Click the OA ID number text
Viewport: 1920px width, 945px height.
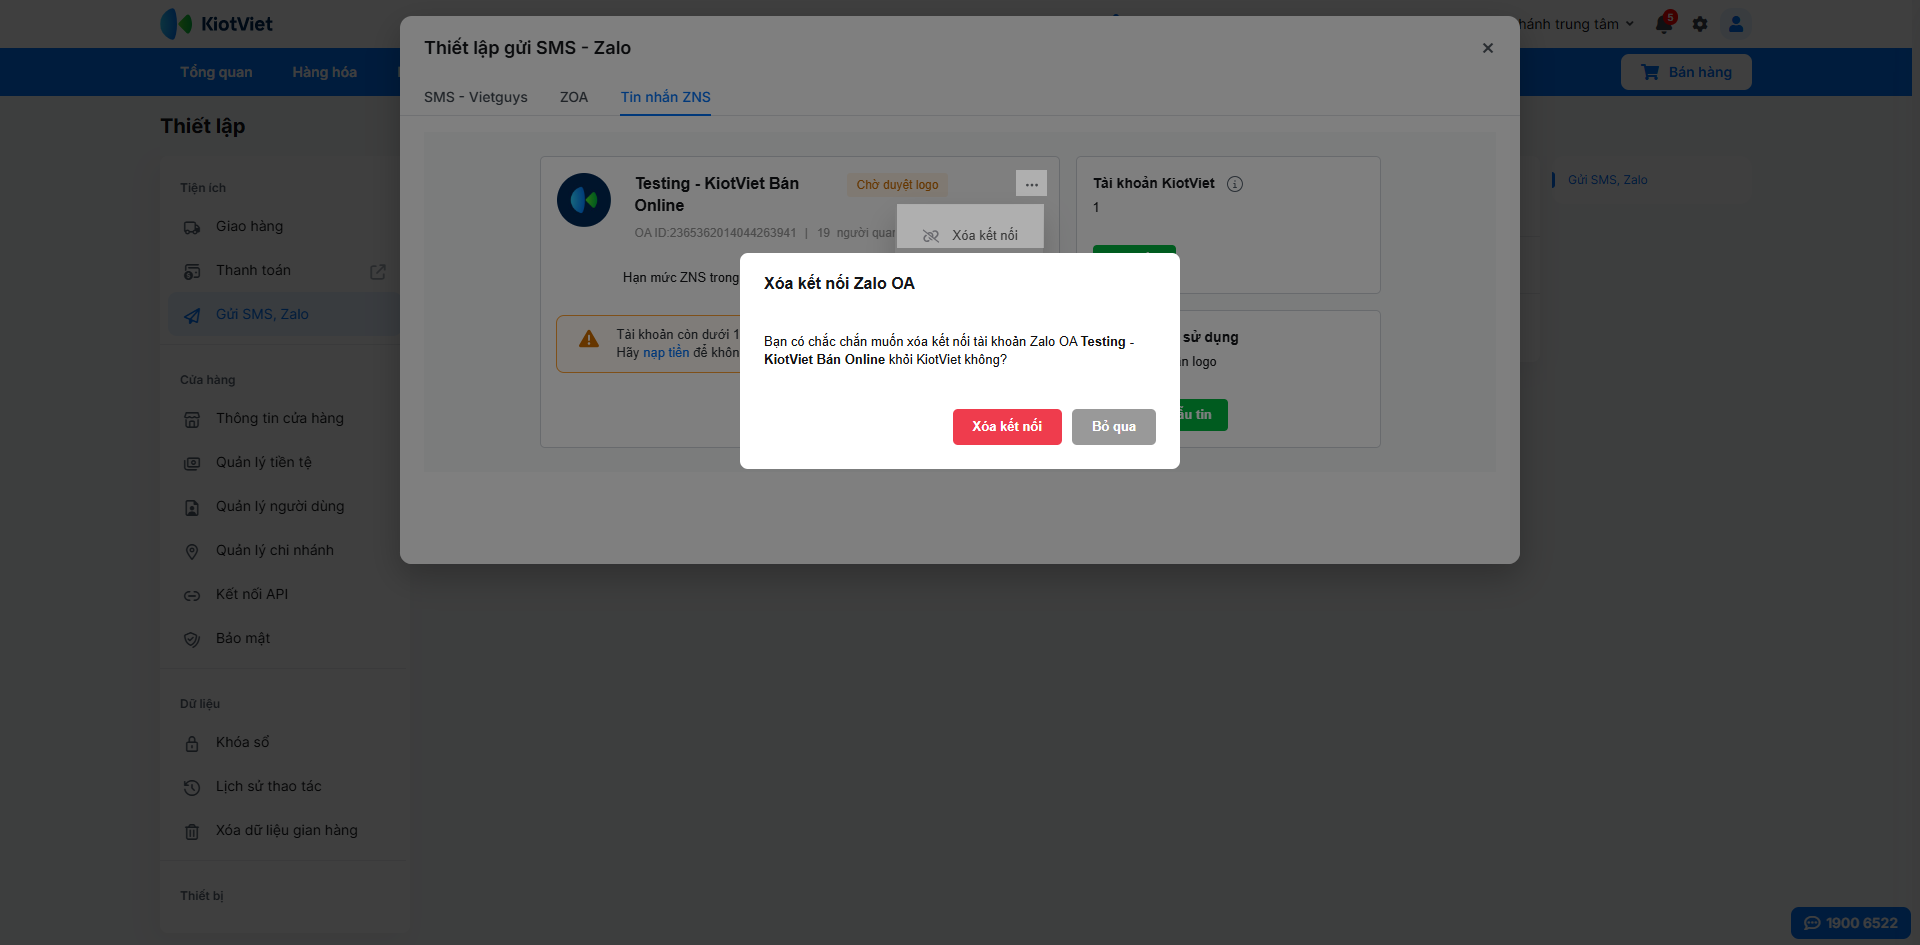715,233
